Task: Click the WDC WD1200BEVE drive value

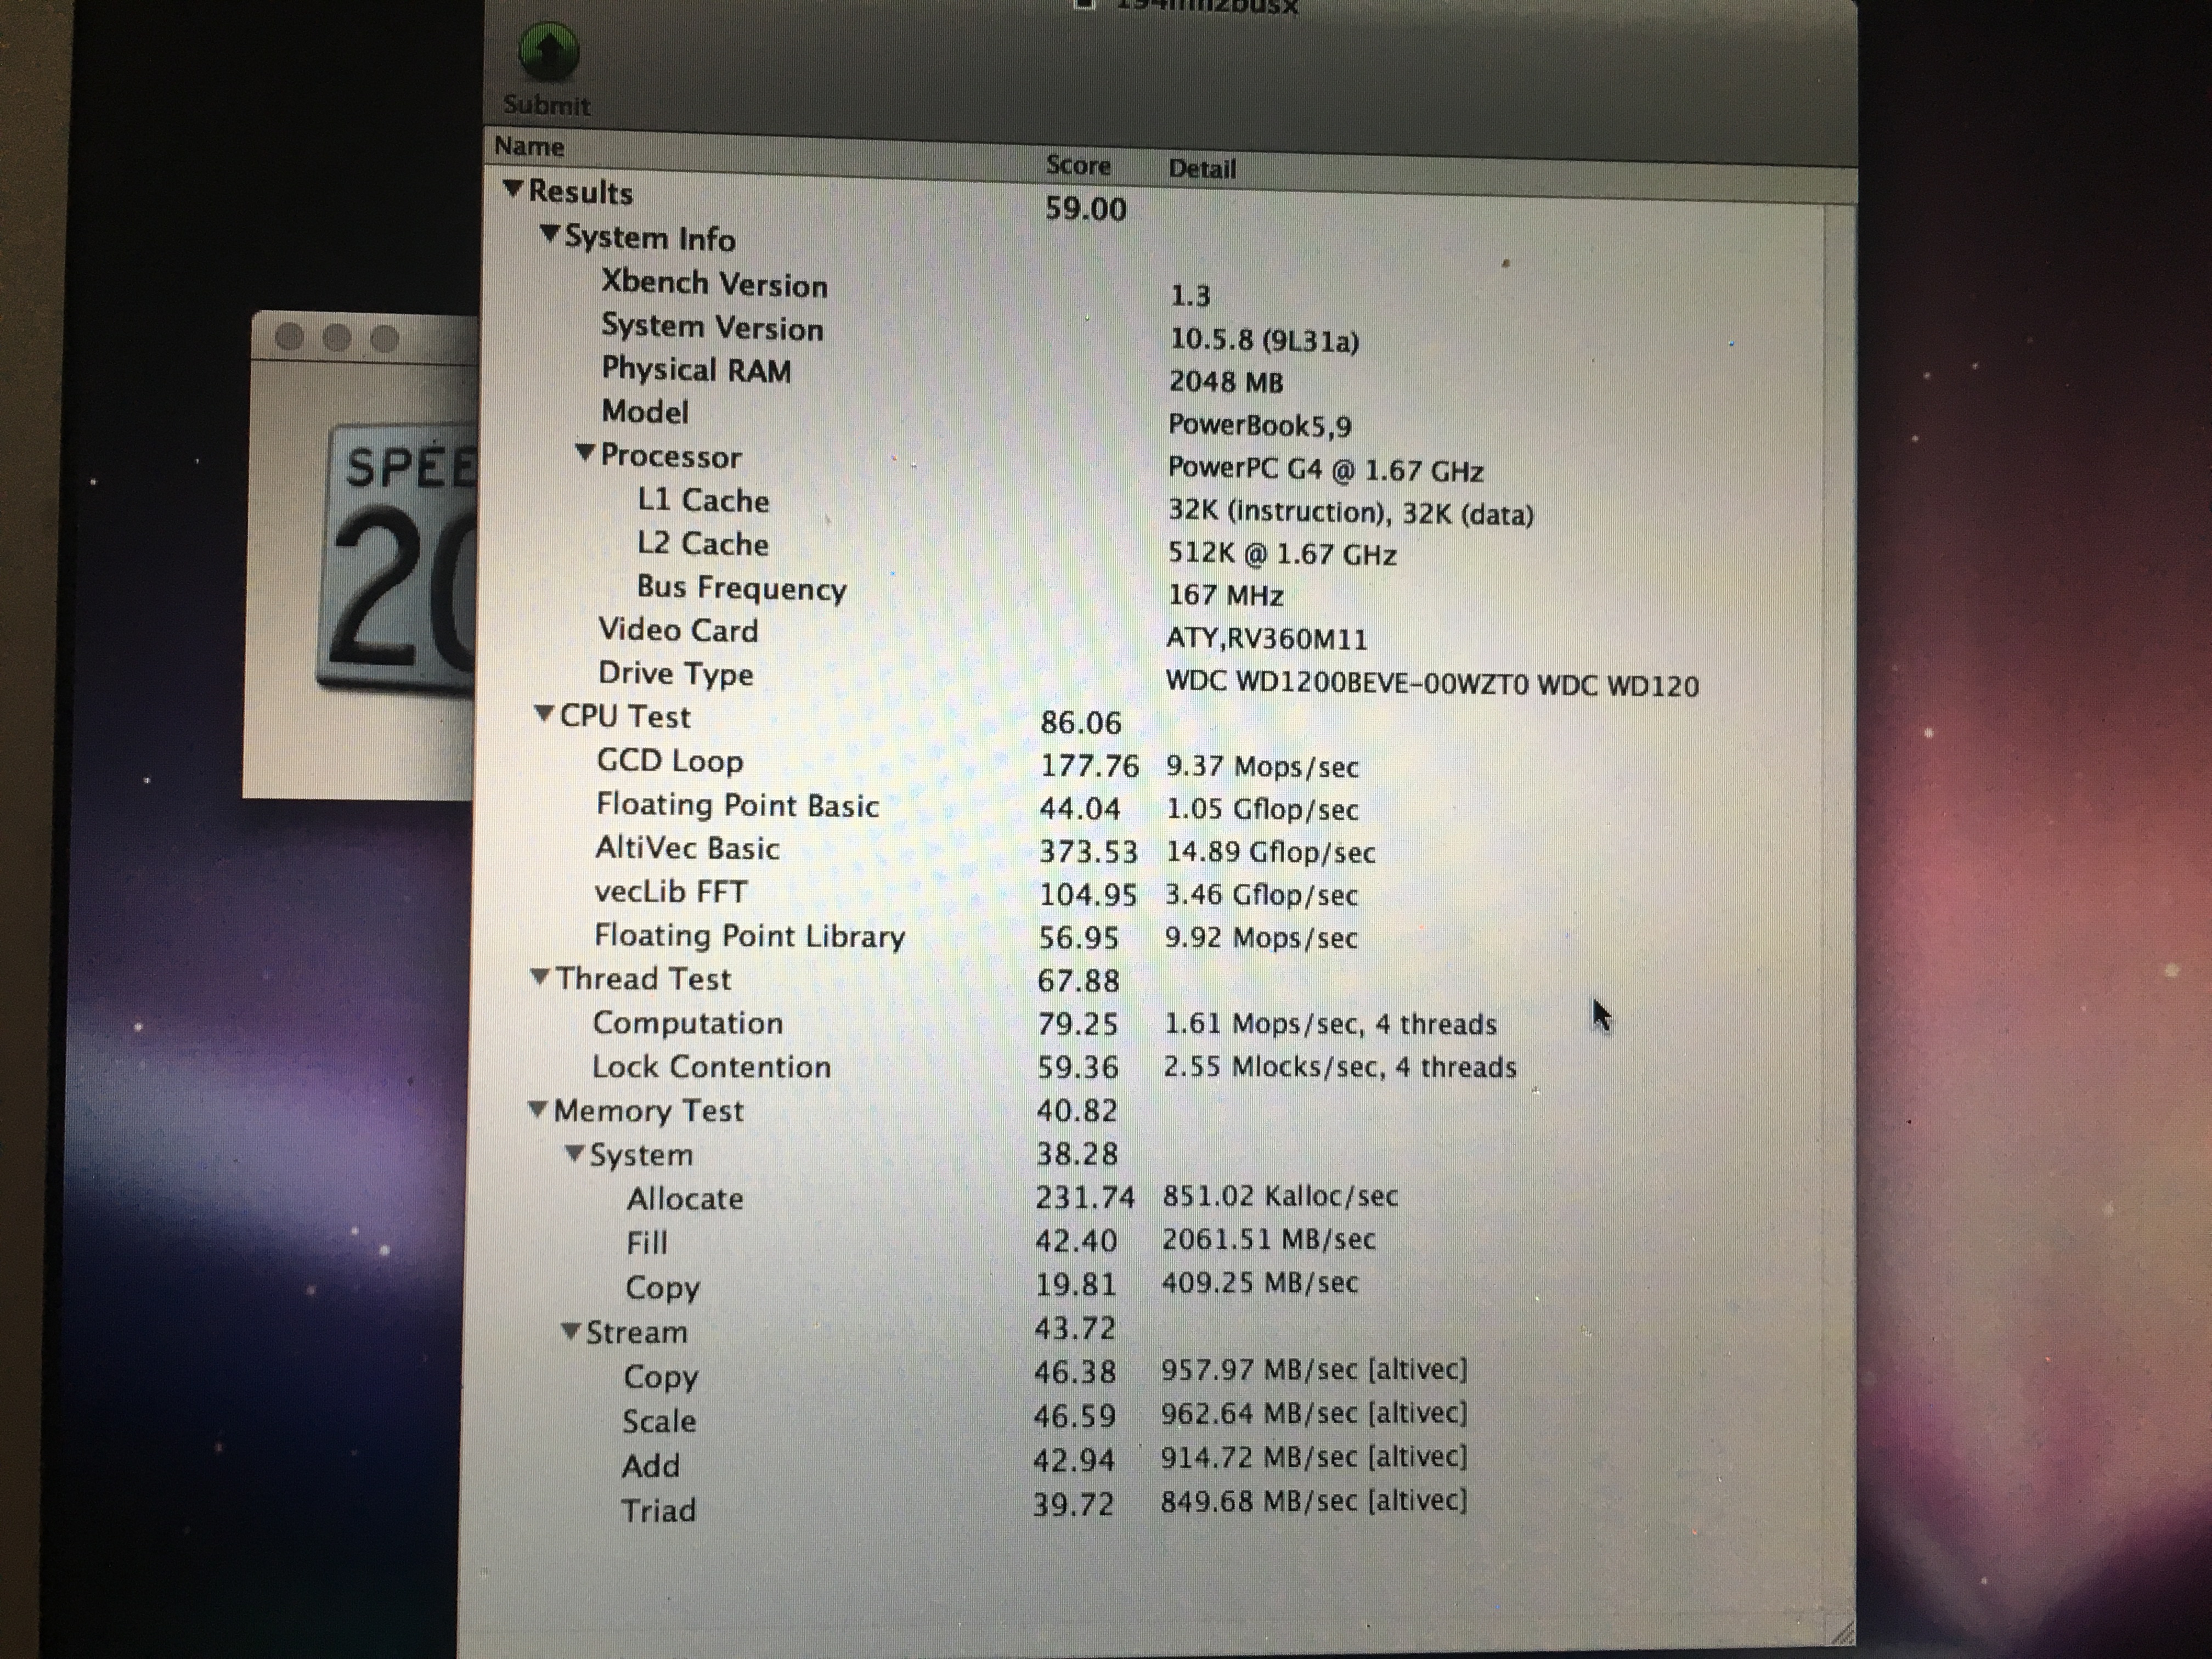Action: pos(1432,685)
